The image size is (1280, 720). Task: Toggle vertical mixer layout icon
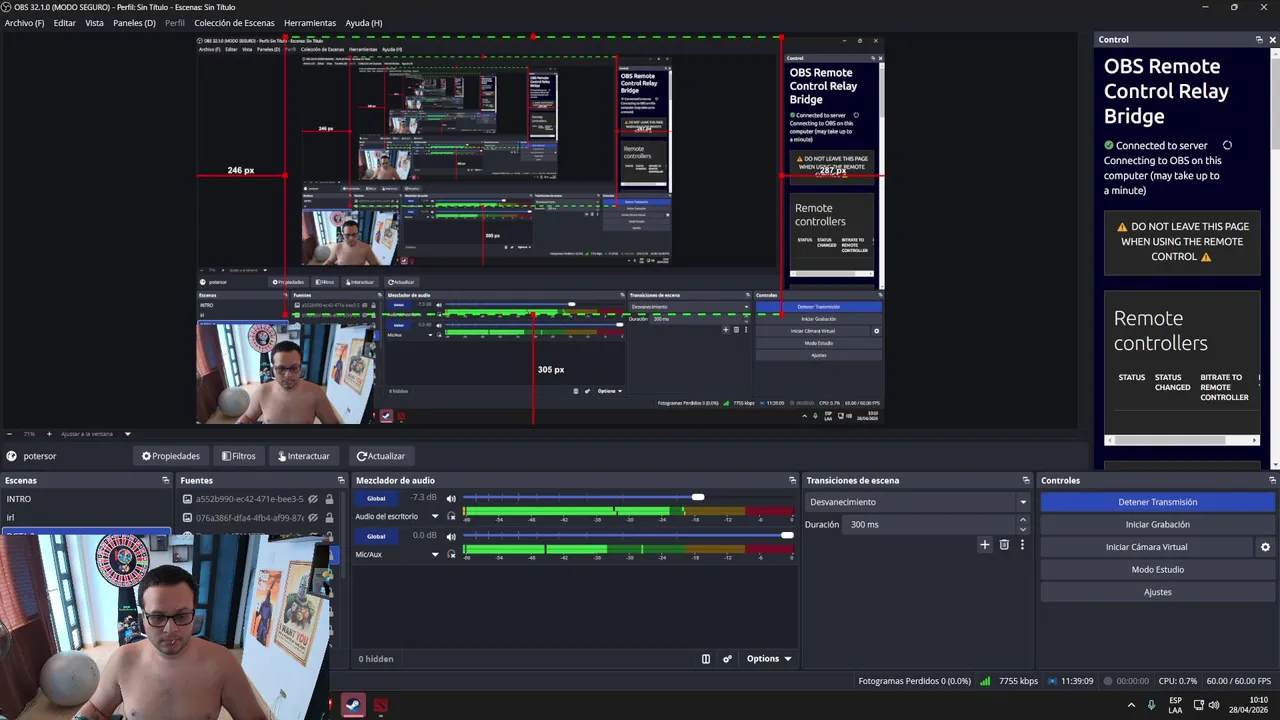pos(706,659)
